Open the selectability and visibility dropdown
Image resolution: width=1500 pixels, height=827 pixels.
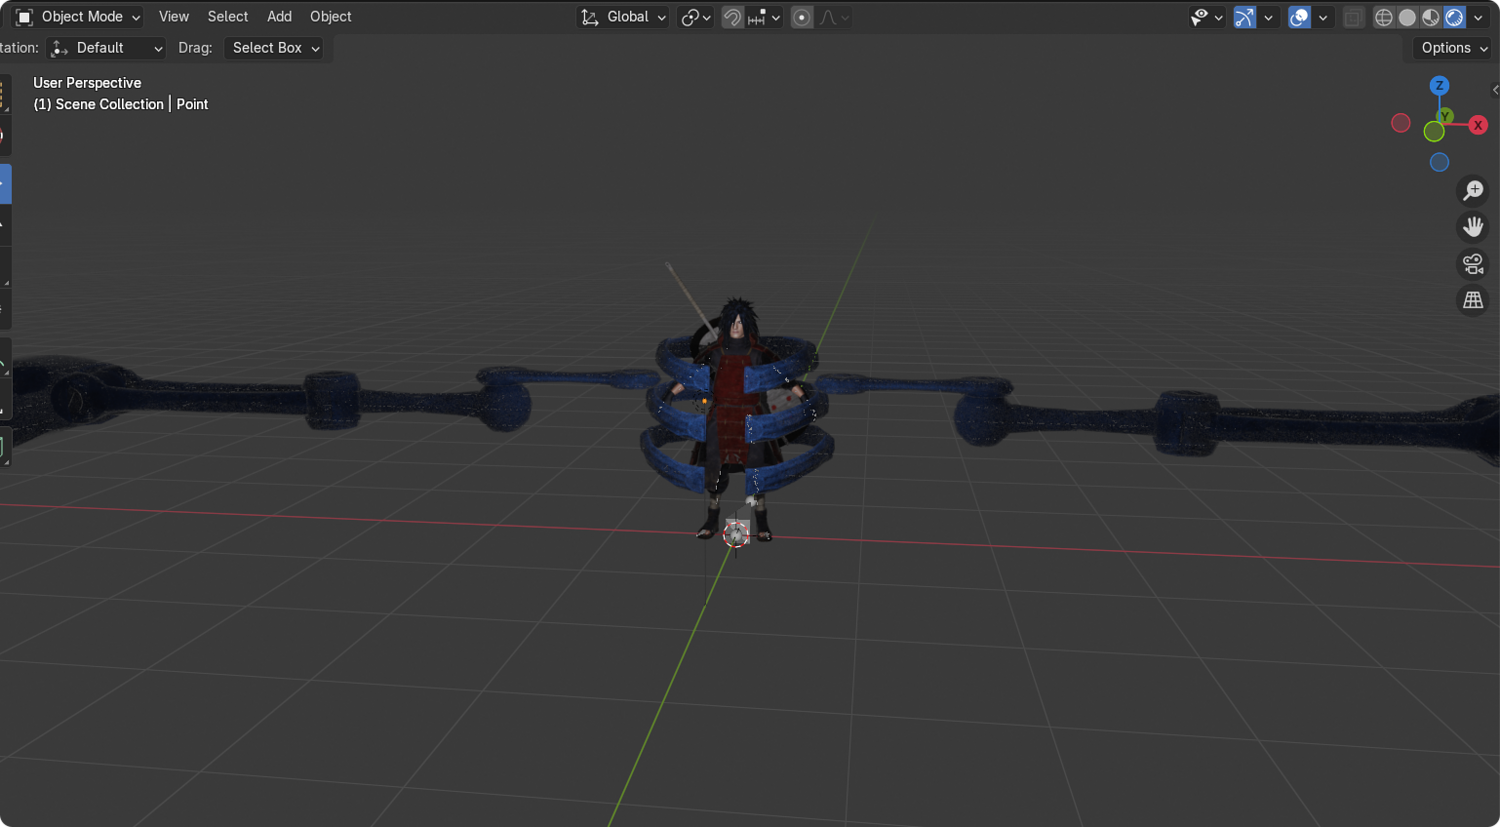[1207, 17]
